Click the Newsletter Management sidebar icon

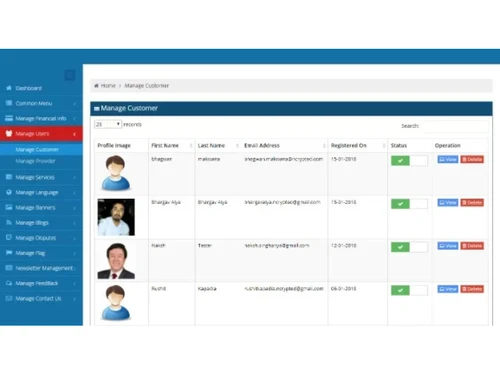click(9, 268)
